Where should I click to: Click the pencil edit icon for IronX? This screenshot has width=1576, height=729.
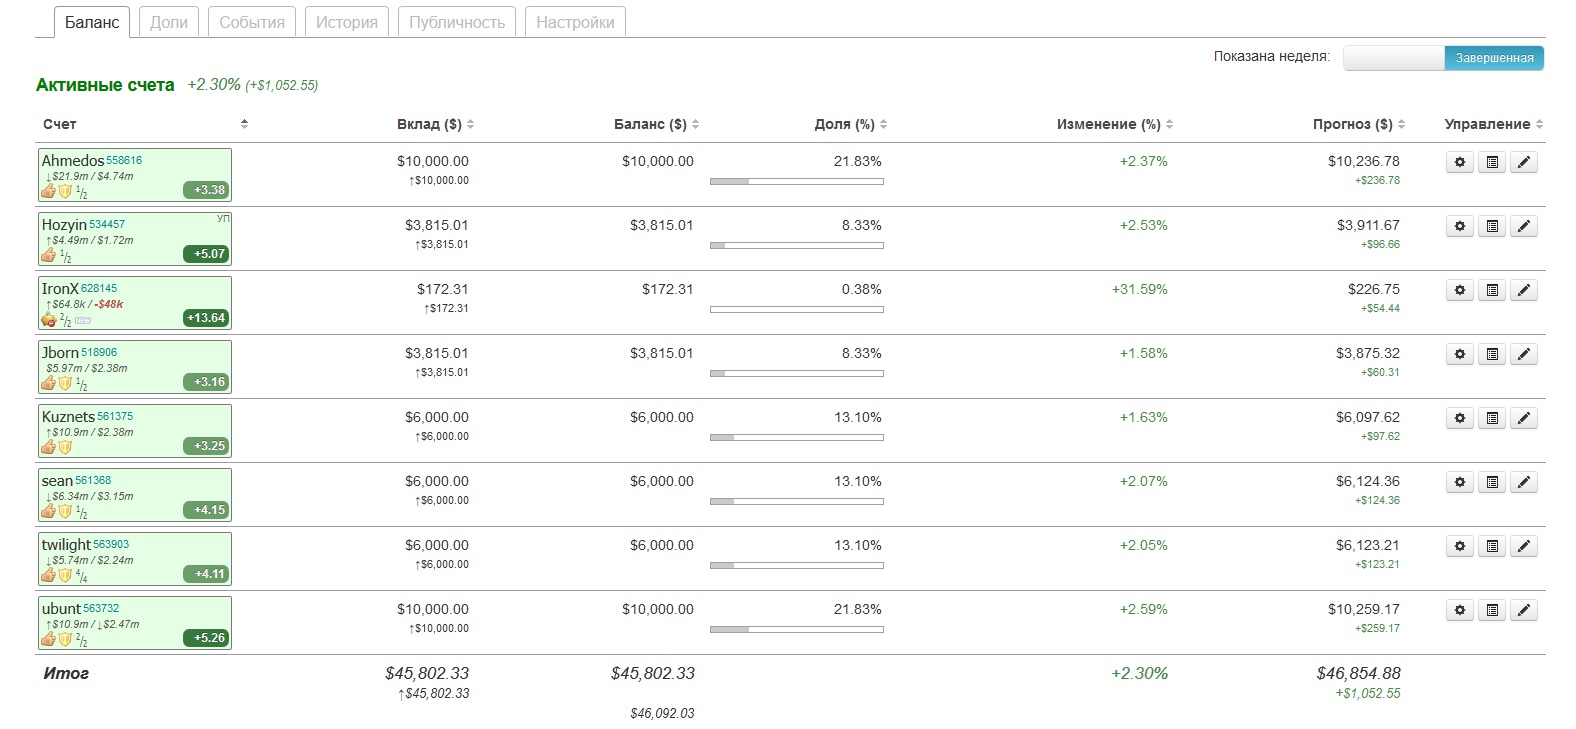[x=1524, y=290]
